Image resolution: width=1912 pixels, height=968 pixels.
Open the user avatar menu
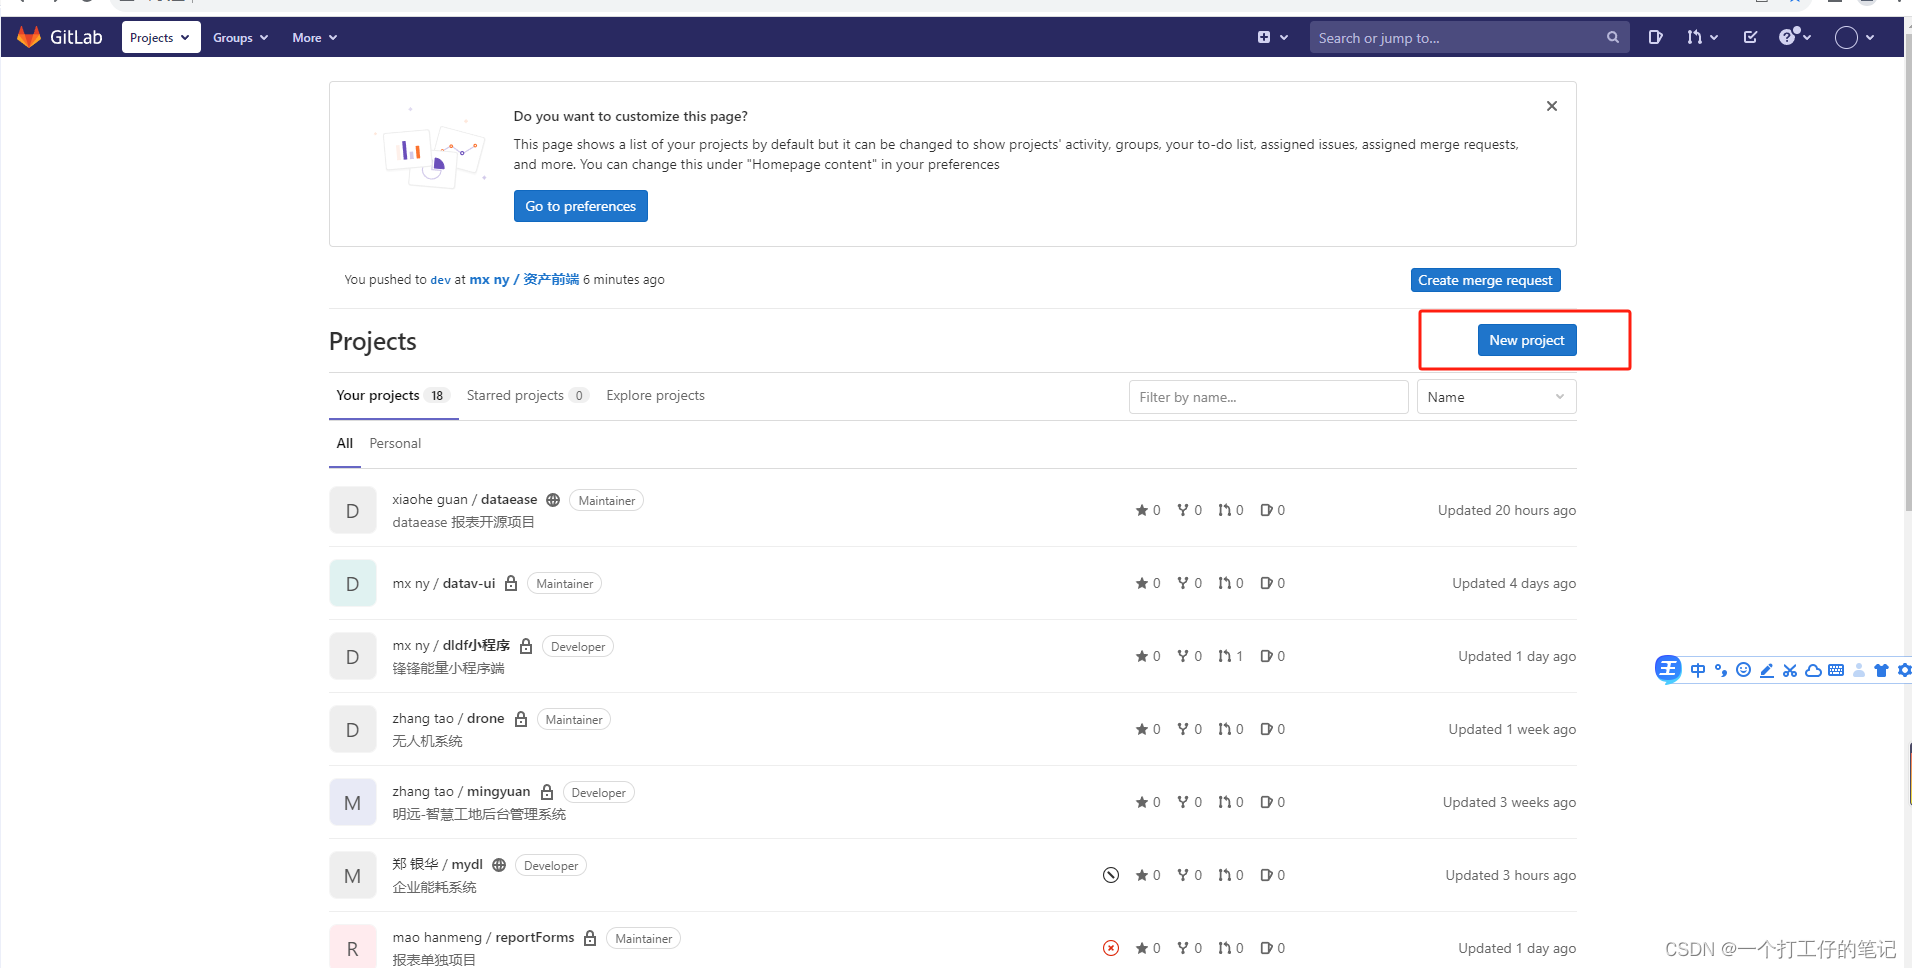point(1854,37)
